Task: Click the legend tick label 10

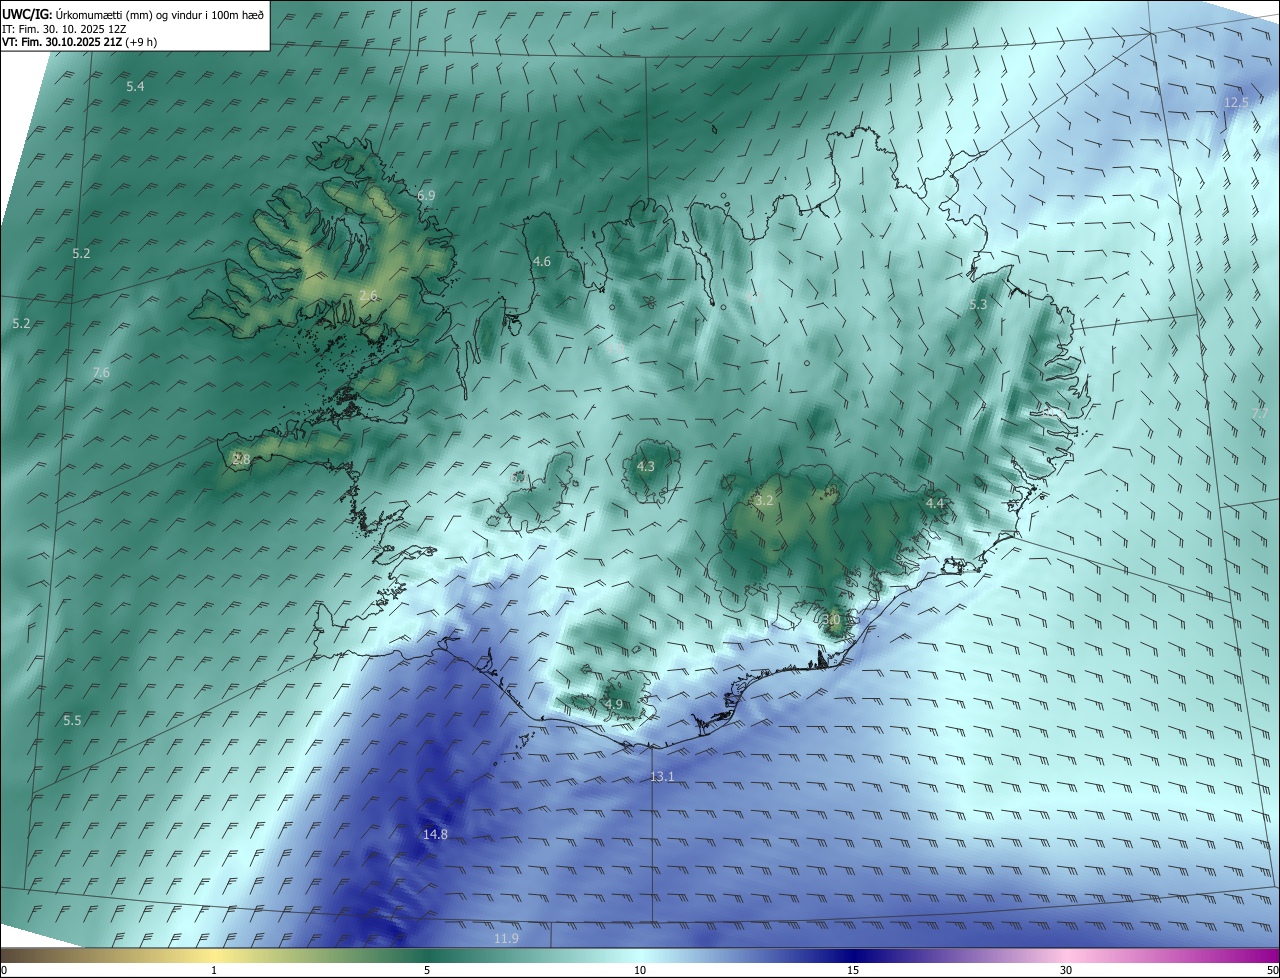Action: click(x=640, y=970)
